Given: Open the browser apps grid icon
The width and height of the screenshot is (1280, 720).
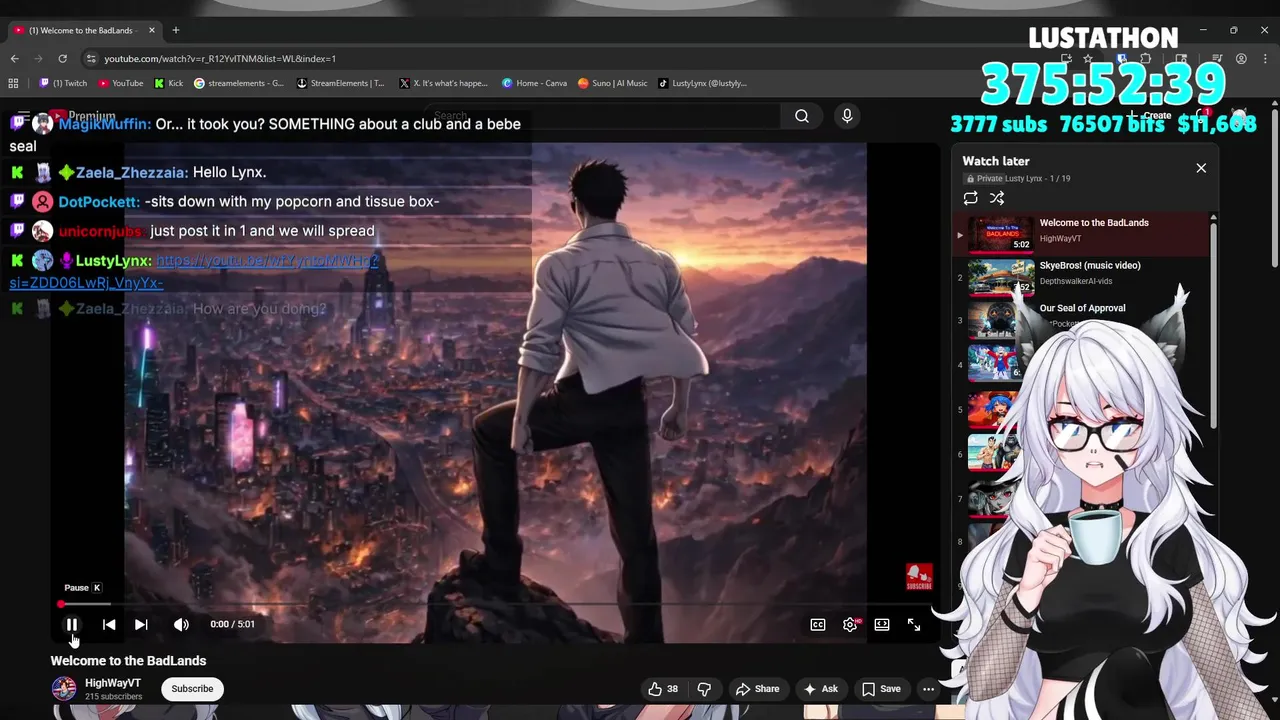Looking at the screenshot, I should [x=14, y=83].
